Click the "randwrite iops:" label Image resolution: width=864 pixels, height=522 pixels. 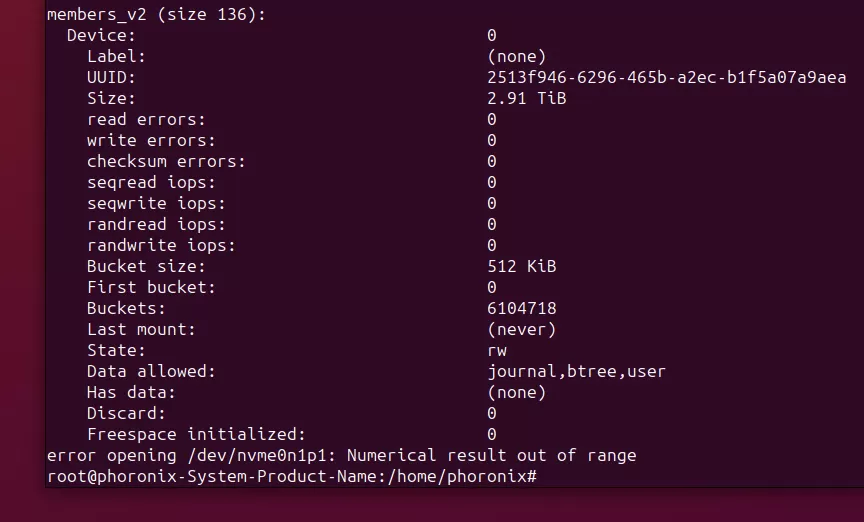tap(161, 245)
